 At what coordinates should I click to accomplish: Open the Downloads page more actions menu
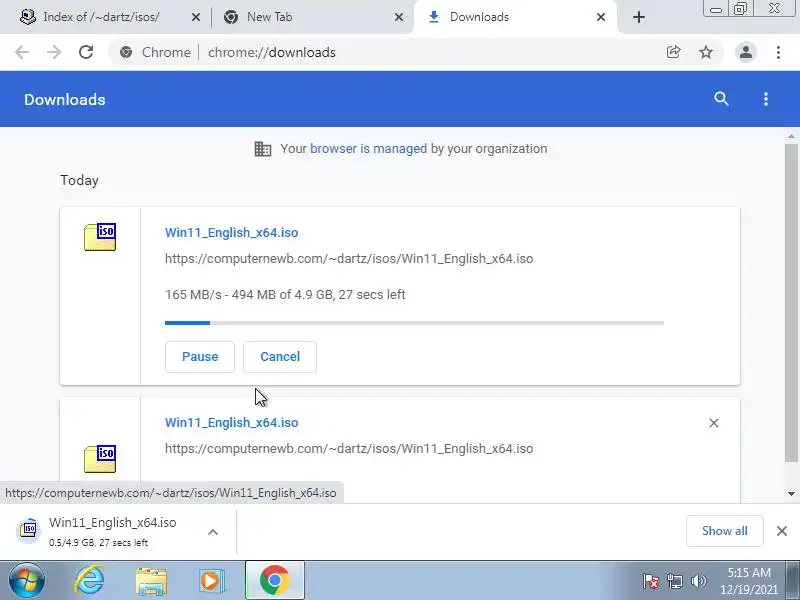click(765, 99)
